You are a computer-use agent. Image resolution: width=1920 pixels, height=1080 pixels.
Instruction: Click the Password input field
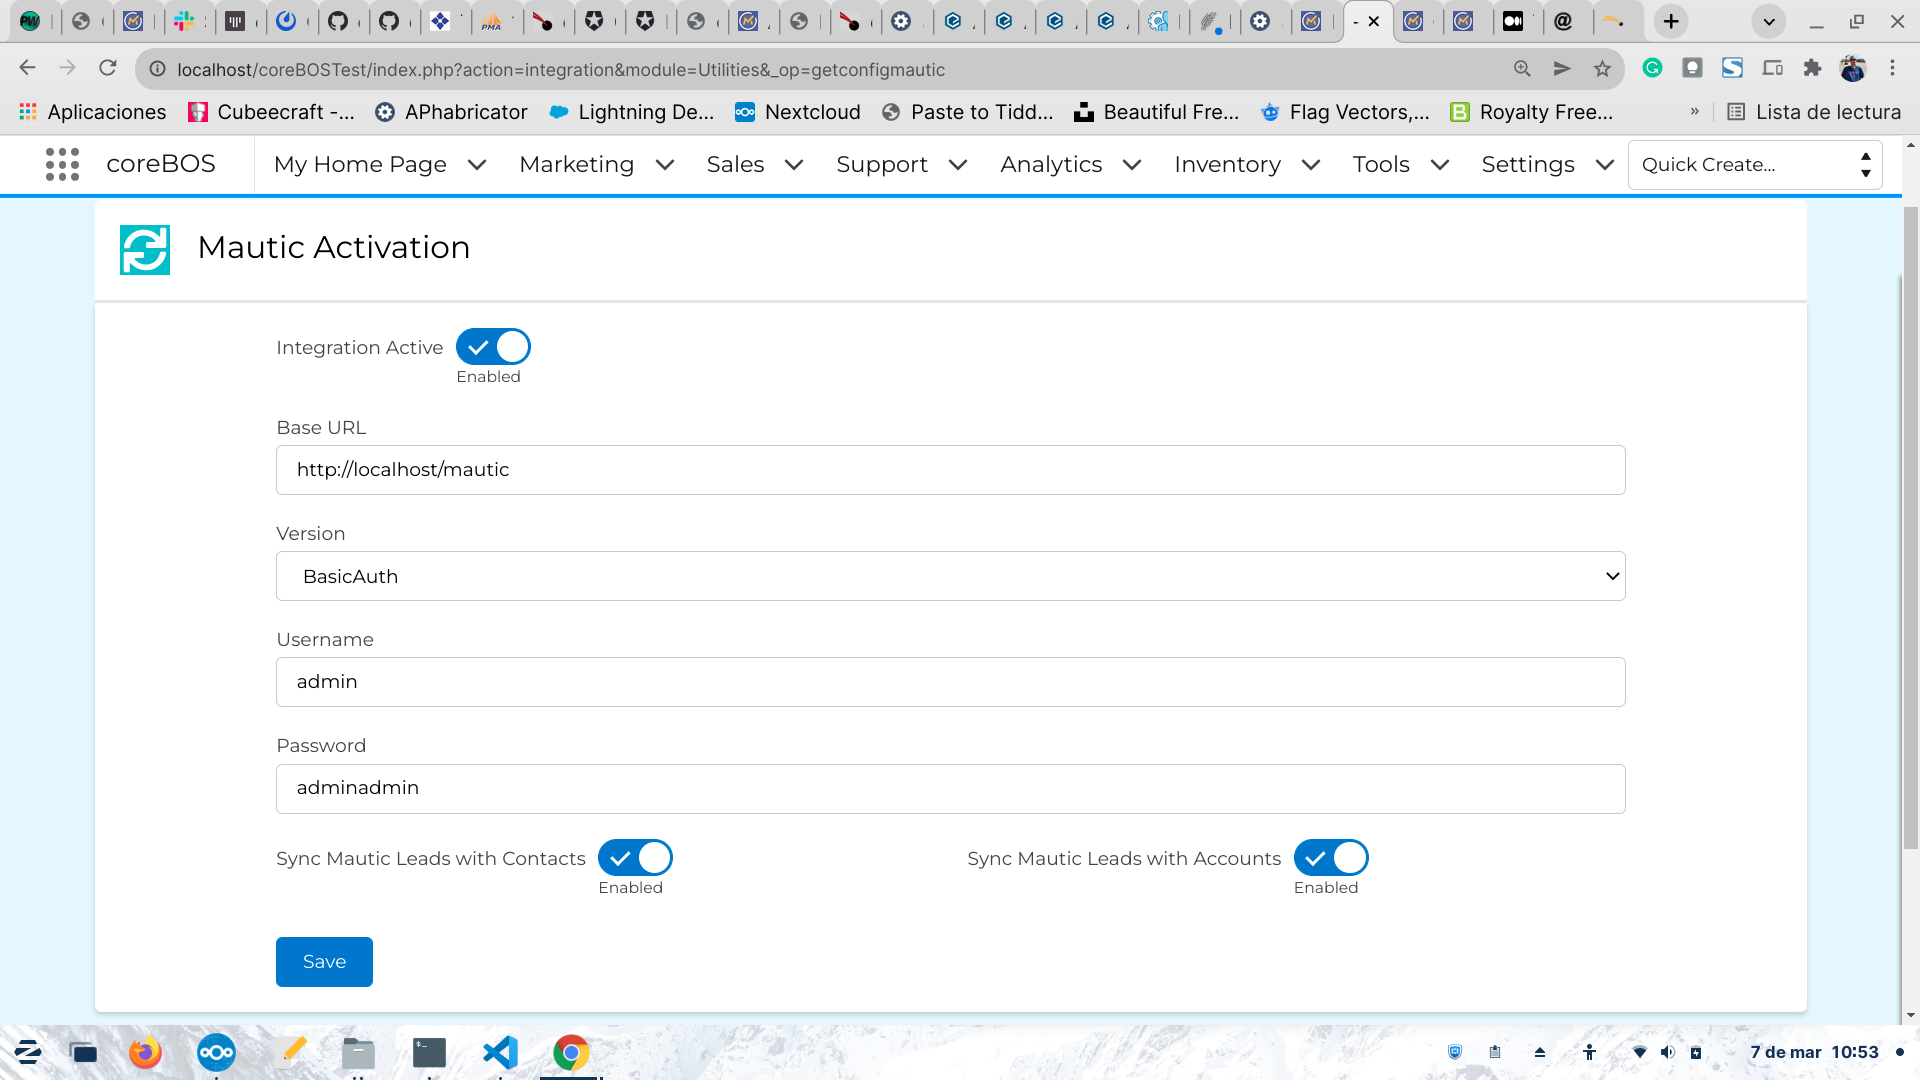(950, 788)
